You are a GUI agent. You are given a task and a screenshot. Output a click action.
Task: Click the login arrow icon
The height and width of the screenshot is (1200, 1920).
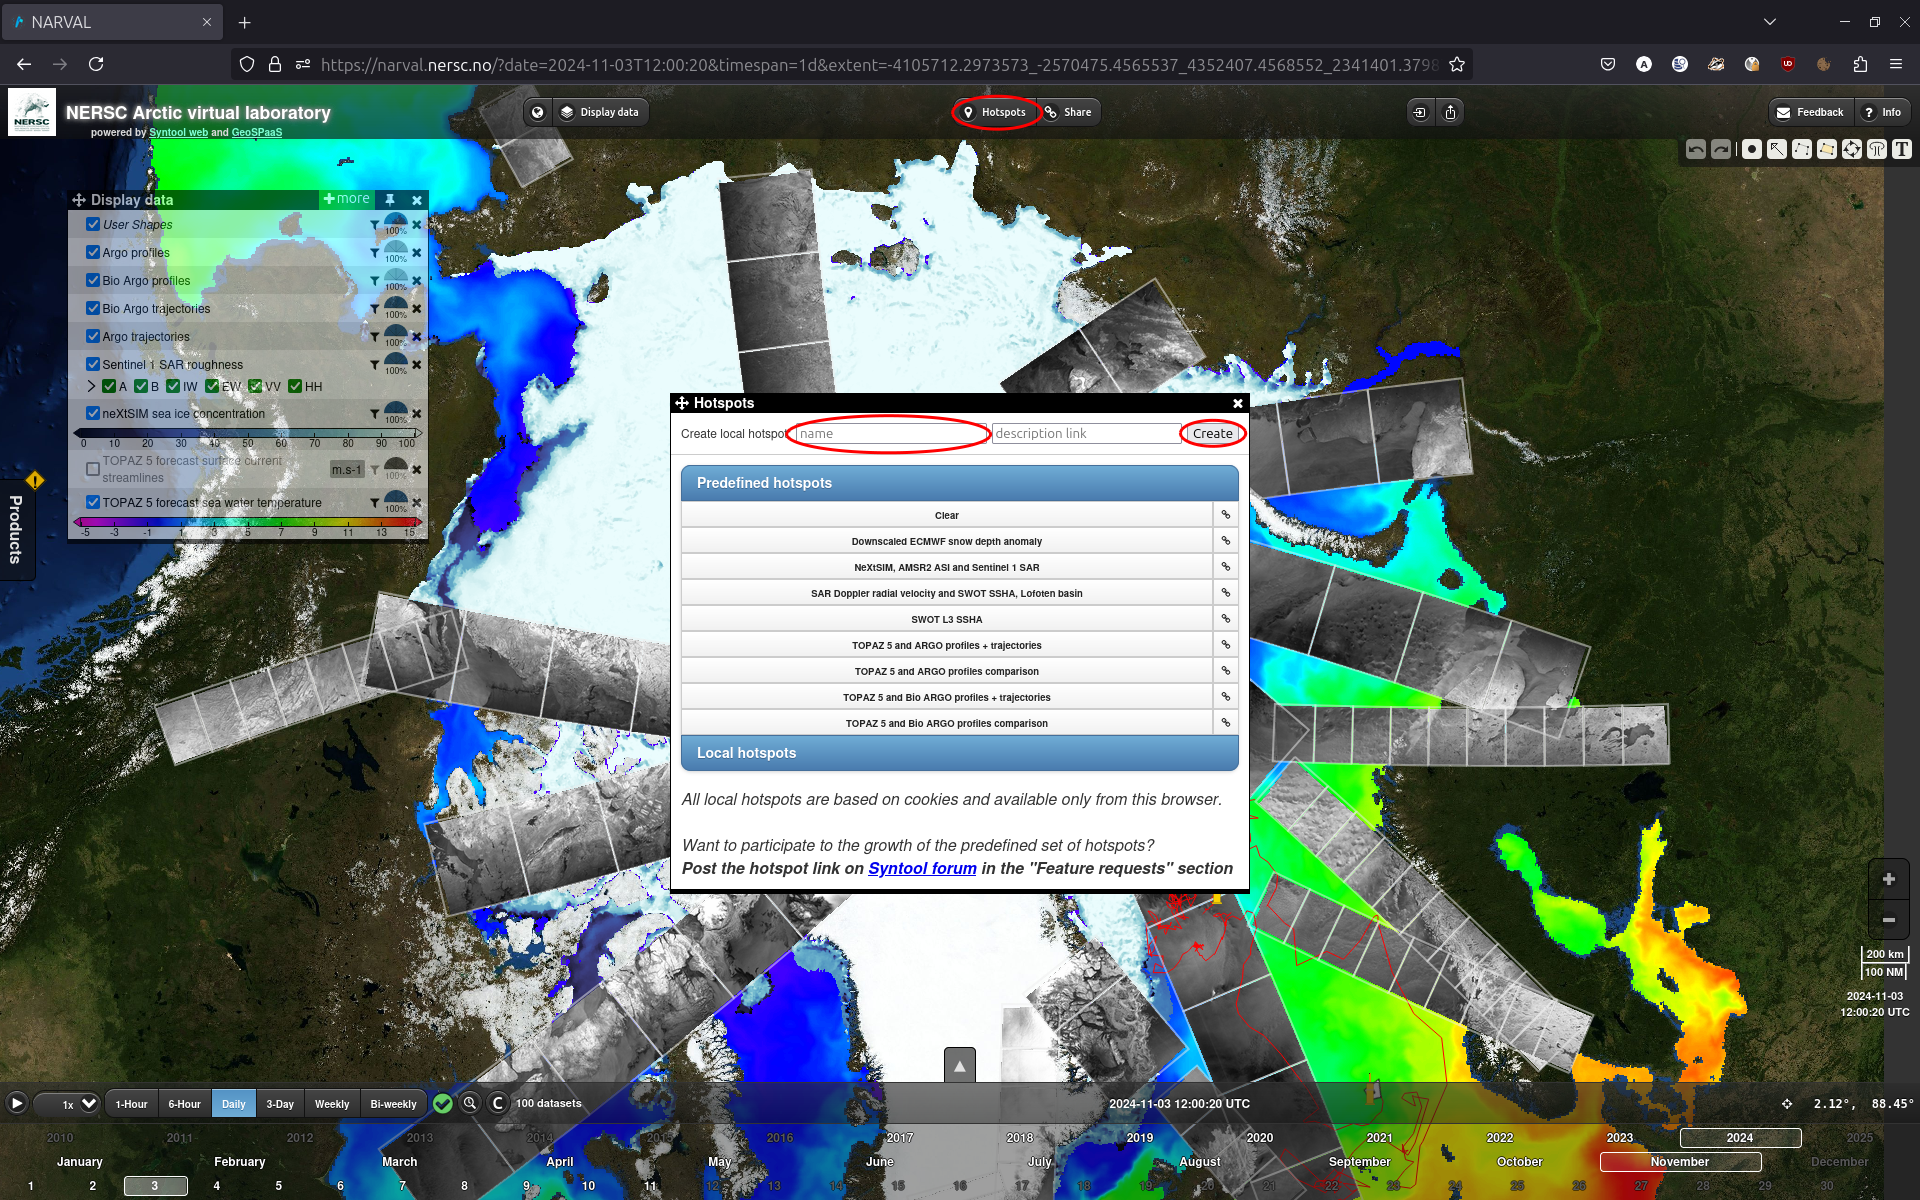pyautogui.click(x=1420, y=112)
